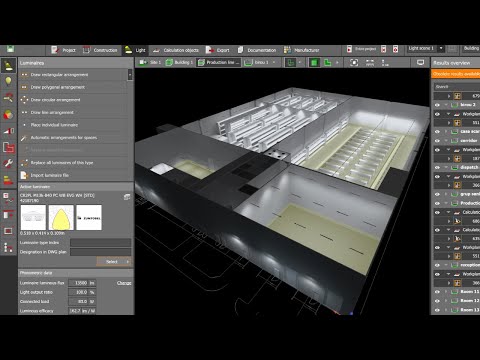The image size is (480, 360).
Task: Click the Designation in DWG plan field
Action: click(x=100, y=252)
